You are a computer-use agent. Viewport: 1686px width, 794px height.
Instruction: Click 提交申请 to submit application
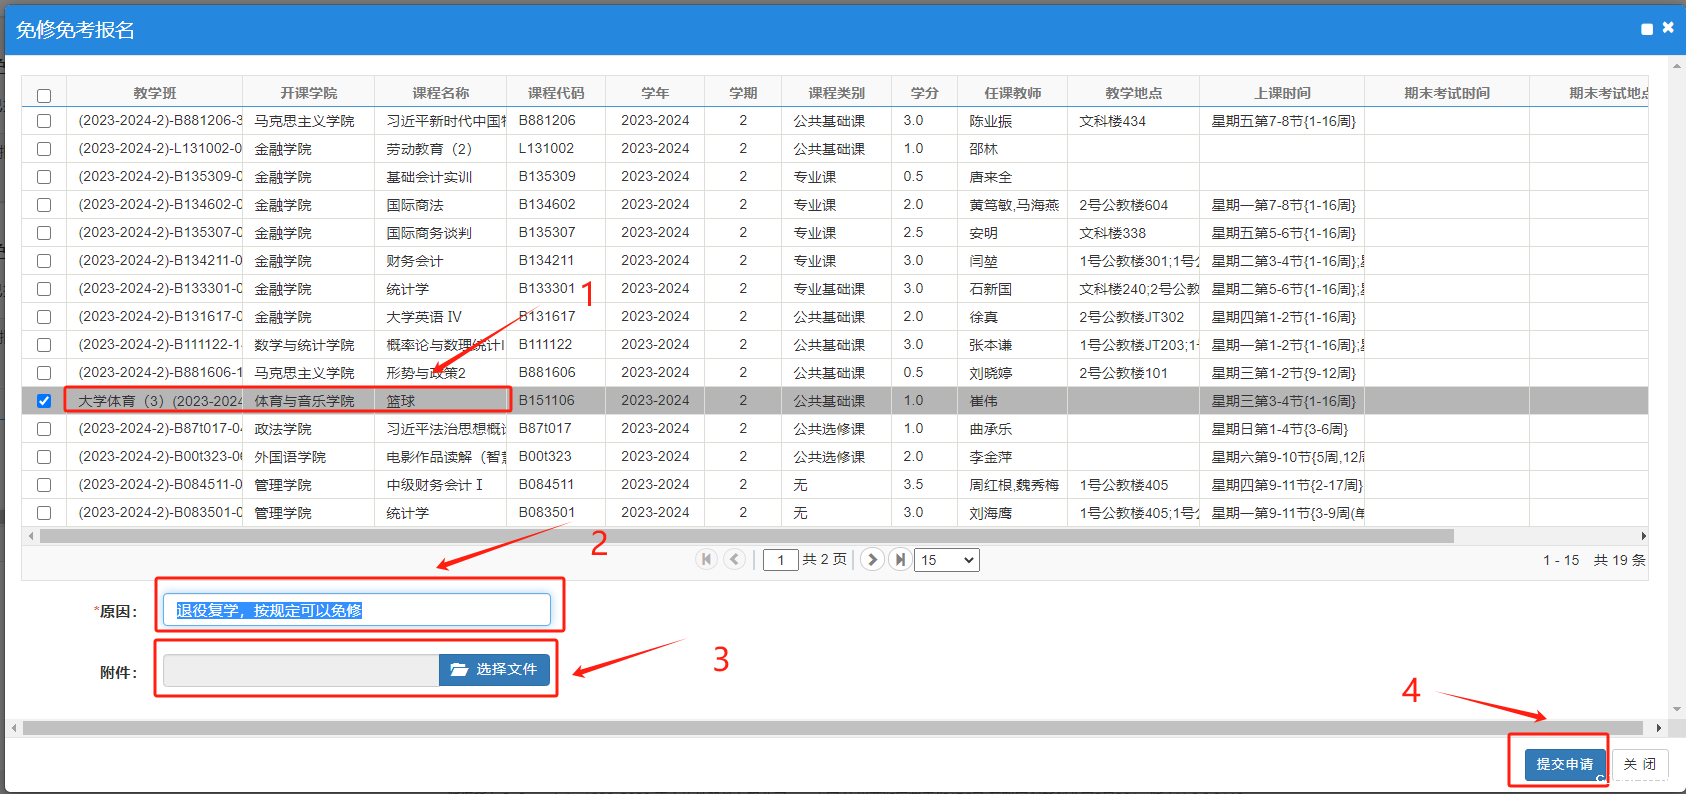click(x=1564, y=764)
